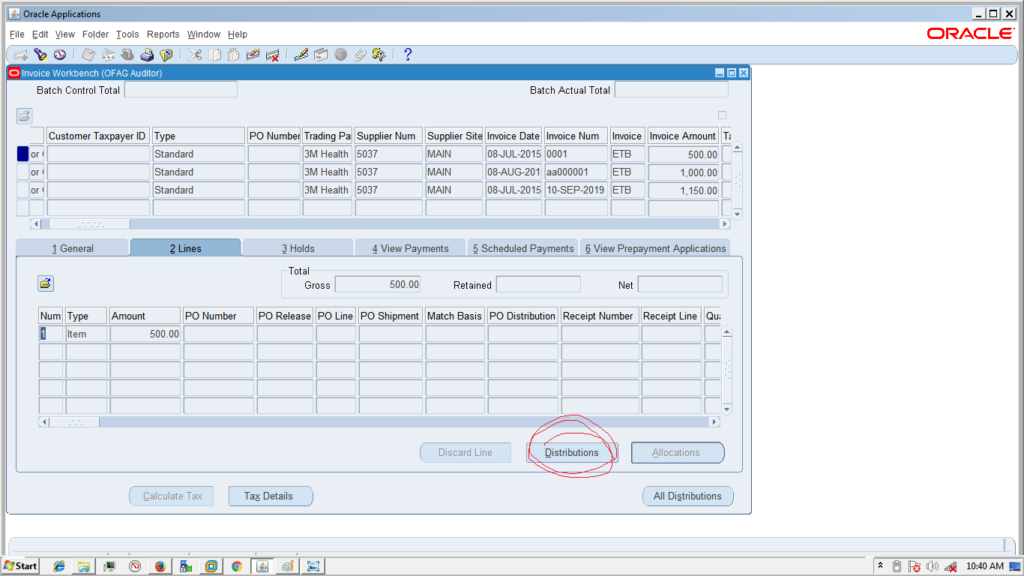Viewport: 1024px width, 576px height.
Task: Select invoice amount 1,150.00 cell
Action: (683, 190)
